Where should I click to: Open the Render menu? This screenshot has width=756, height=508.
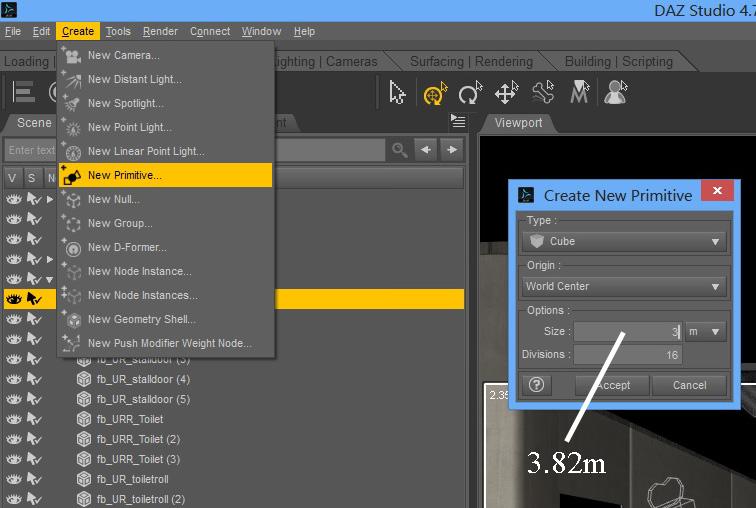pos(161,31)
